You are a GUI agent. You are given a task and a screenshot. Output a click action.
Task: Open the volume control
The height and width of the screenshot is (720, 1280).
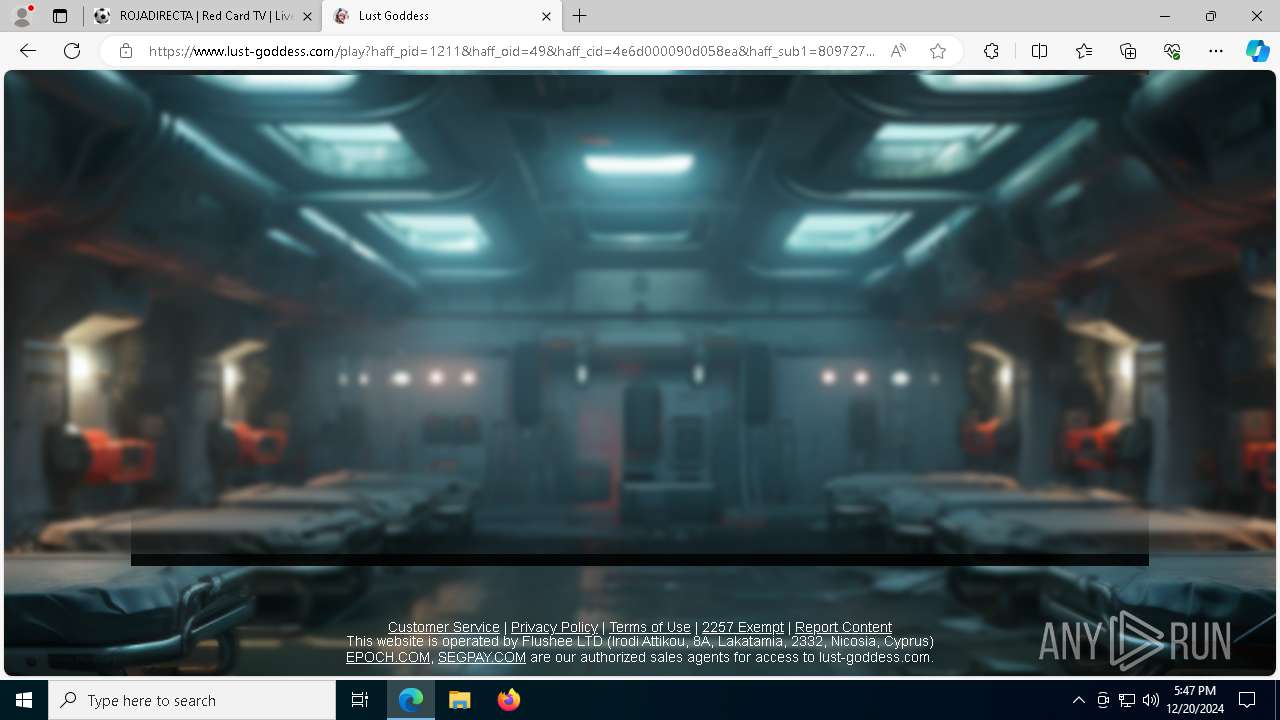[x=1151, y=700]
